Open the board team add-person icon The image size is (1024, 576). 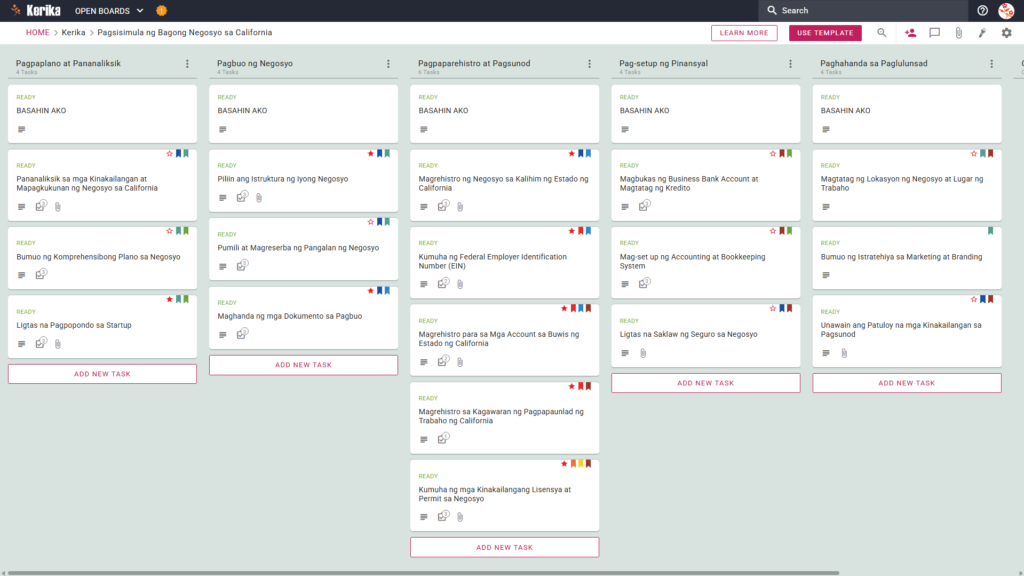(910, 33)
